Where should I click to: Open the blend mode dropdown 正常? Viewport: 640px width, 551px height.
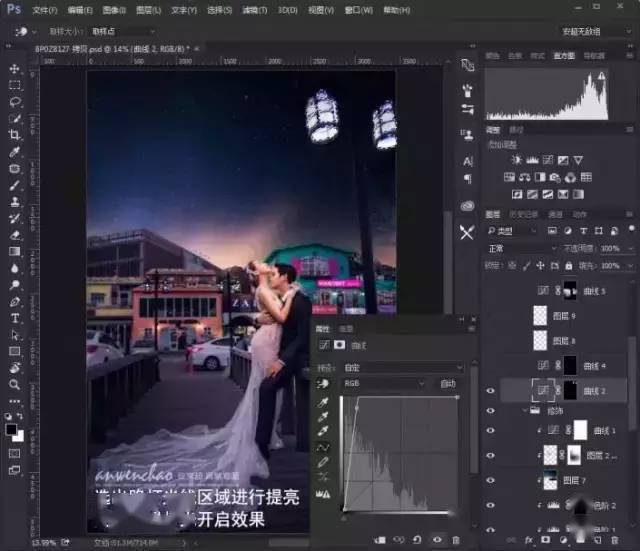[x=521, y=248]
